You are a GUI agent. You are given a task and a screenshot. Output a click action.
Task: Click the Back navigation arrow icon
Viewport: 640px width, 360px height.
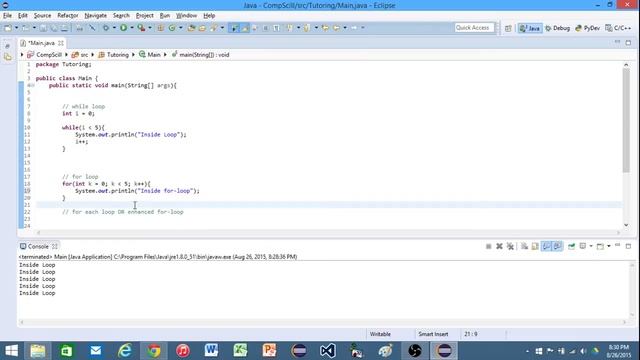[336, 28]
